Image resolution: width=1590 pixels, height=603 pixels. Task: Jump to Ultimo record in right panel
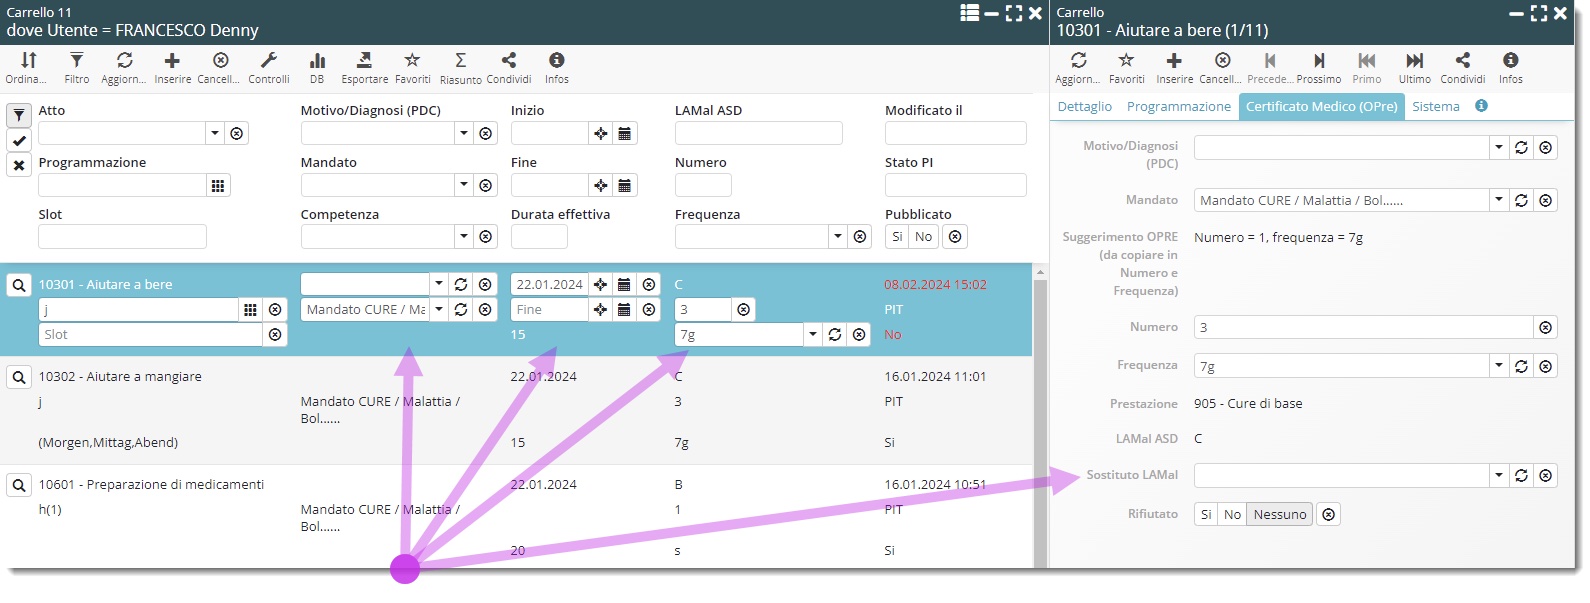point(1414,62)
